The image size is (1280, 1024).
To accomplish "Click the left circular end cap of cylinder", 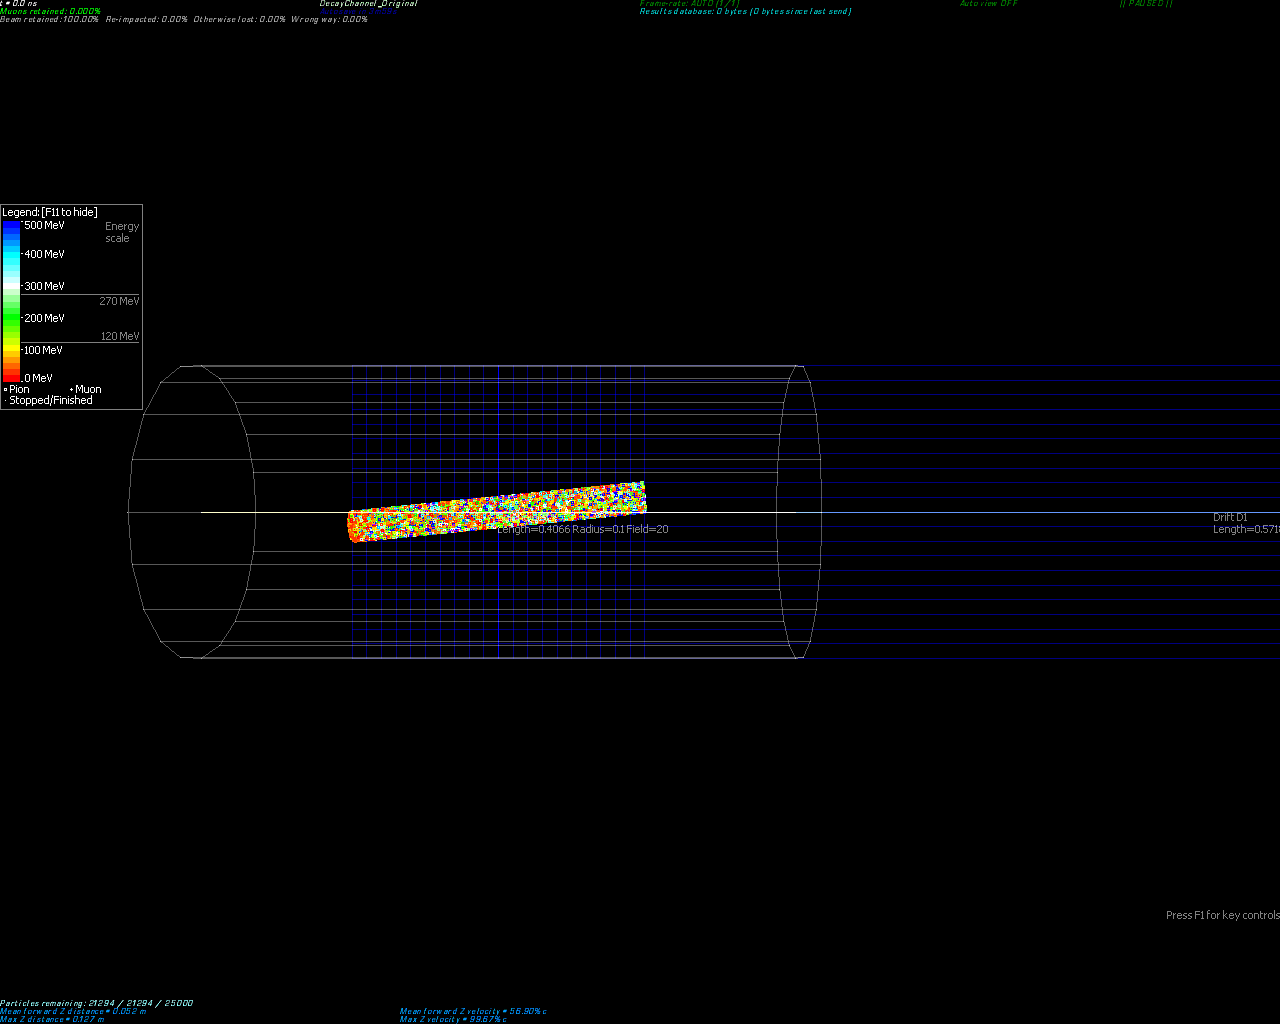I will point(192,512).
